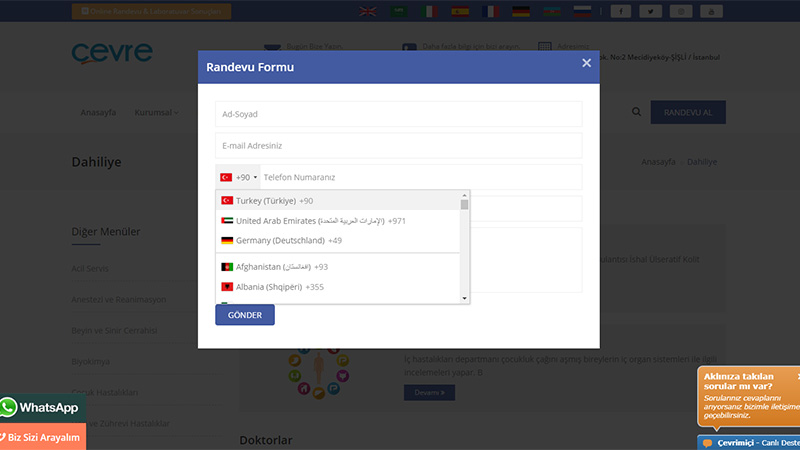800x450 pixels.
Task: Click country list scroll up arrow
Action: point(464,195)
